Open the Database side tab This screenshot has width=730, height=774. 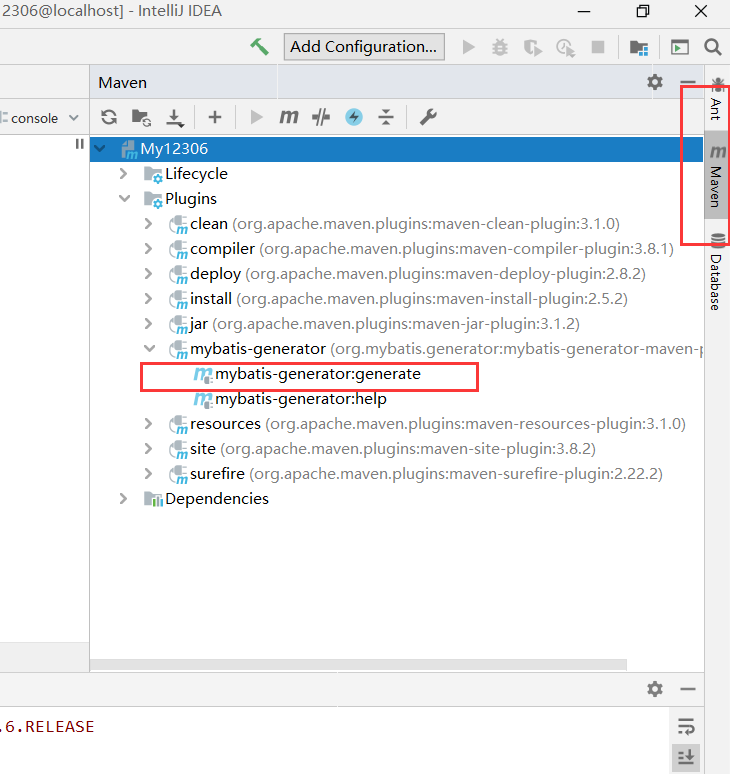tap(717, 272)
